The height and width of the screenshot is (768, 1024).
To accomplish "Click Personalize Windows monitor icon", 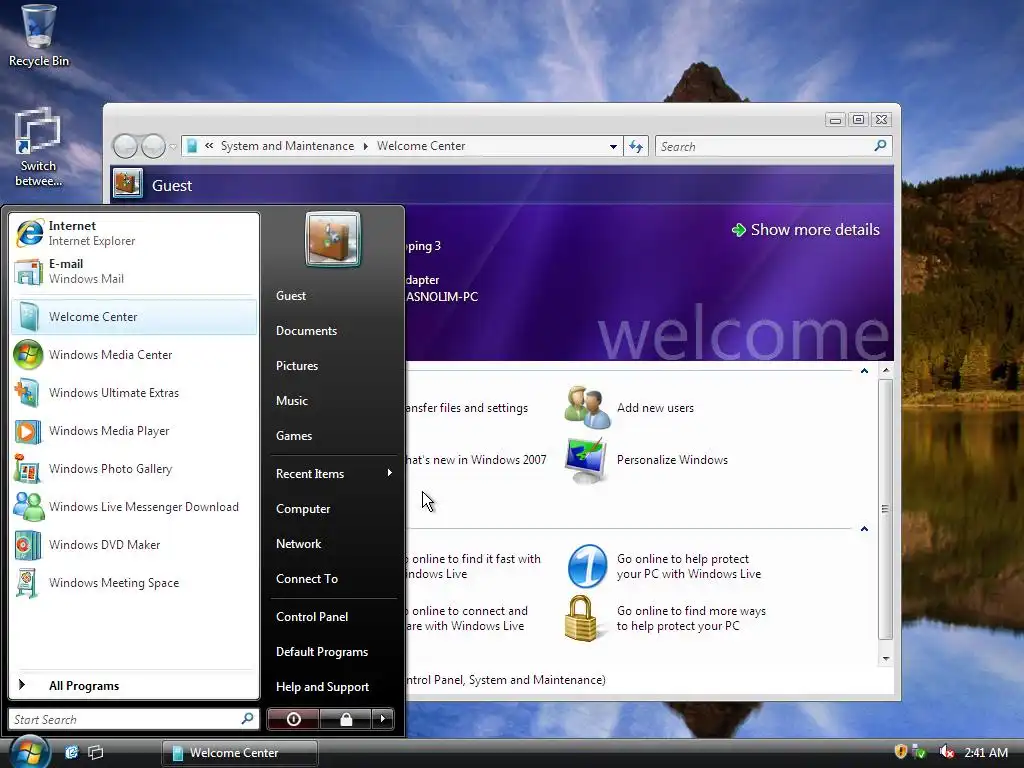I will coord(586,460).
